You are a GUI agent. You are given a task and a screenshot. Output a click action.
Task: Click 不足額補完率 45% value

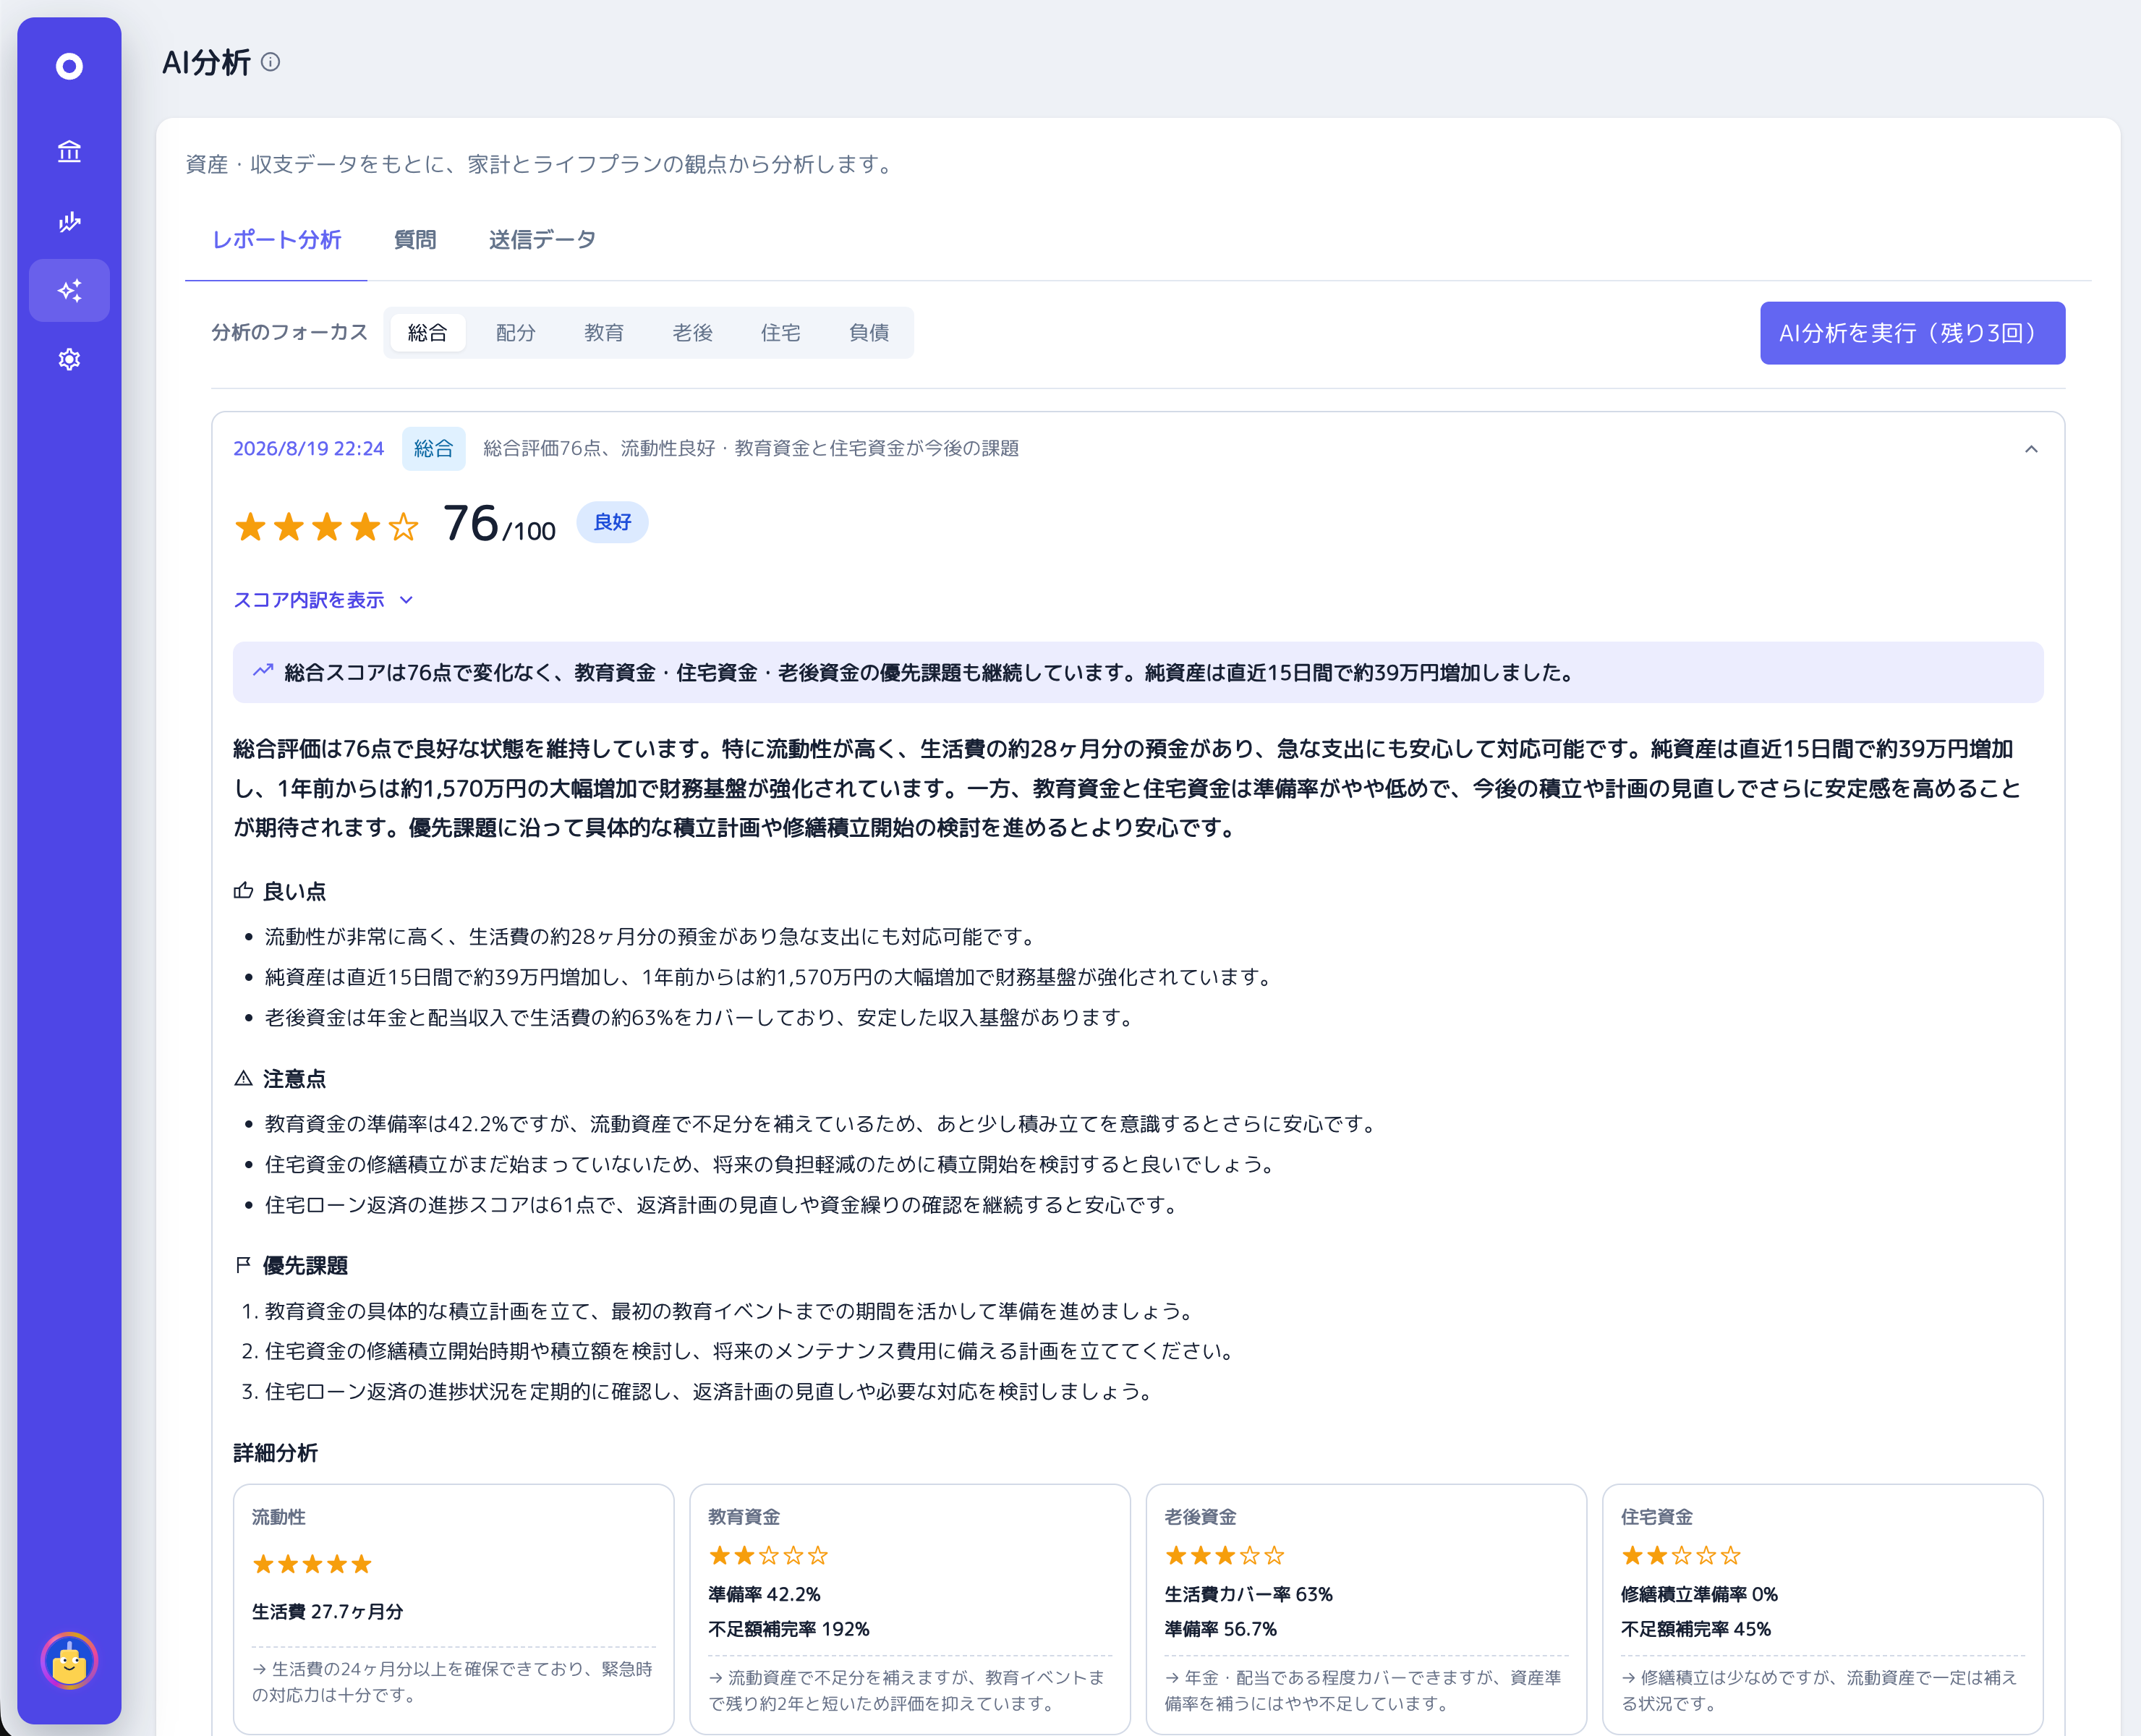click(1696, 1629)
